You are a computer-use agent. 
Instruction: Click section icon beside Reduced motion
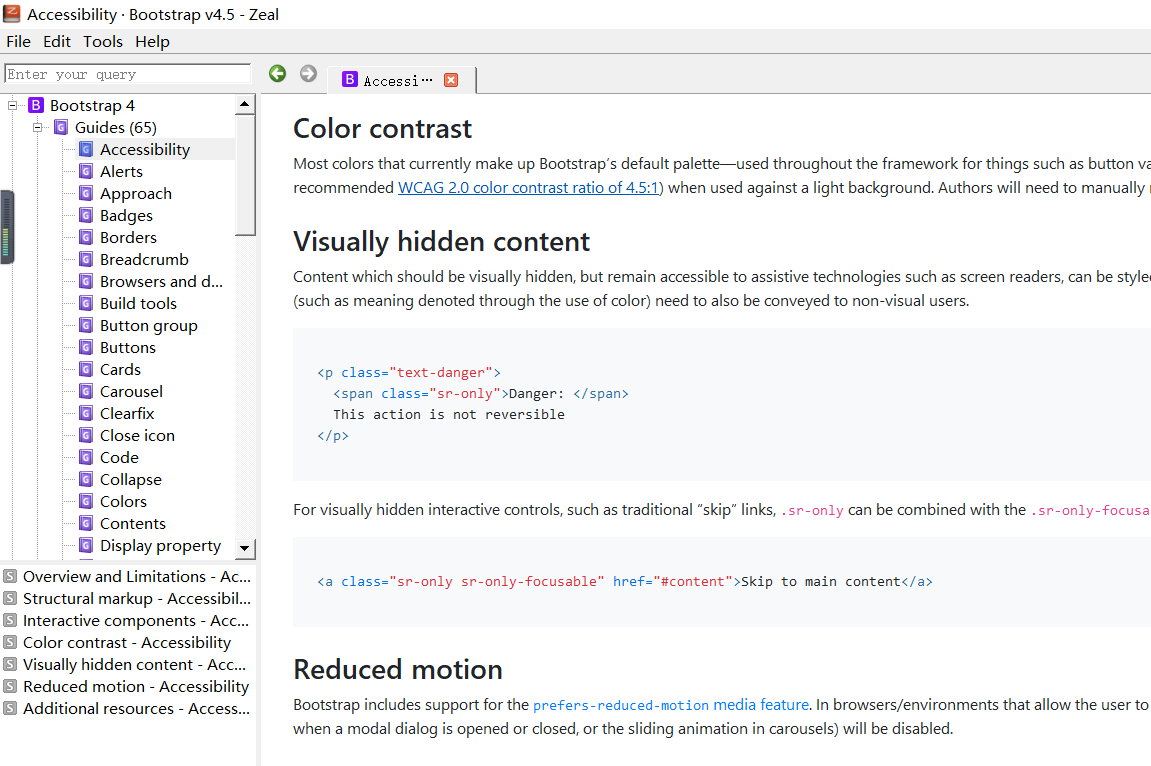[x=10, y=686]
